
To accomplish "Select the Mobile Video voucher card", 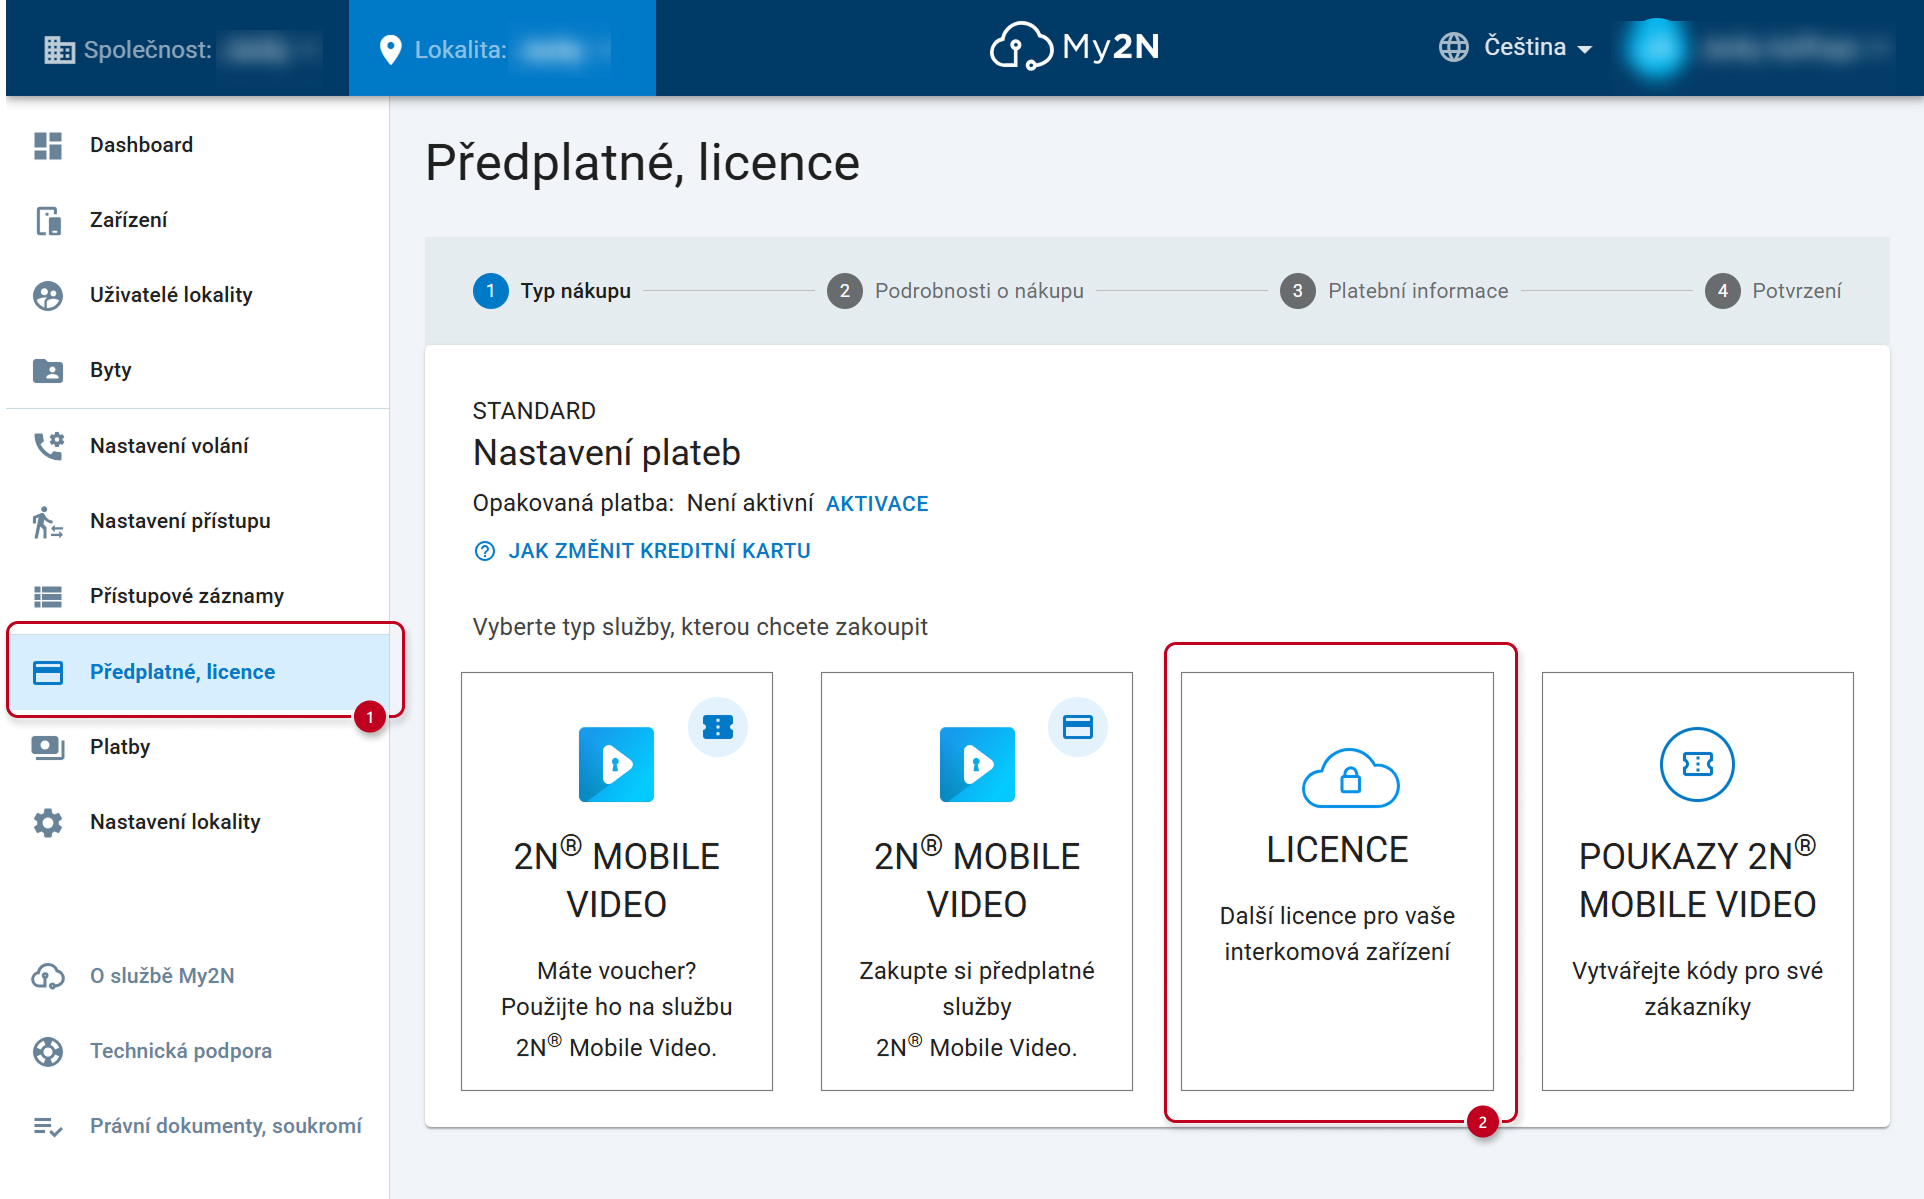I will coord(616,881).
